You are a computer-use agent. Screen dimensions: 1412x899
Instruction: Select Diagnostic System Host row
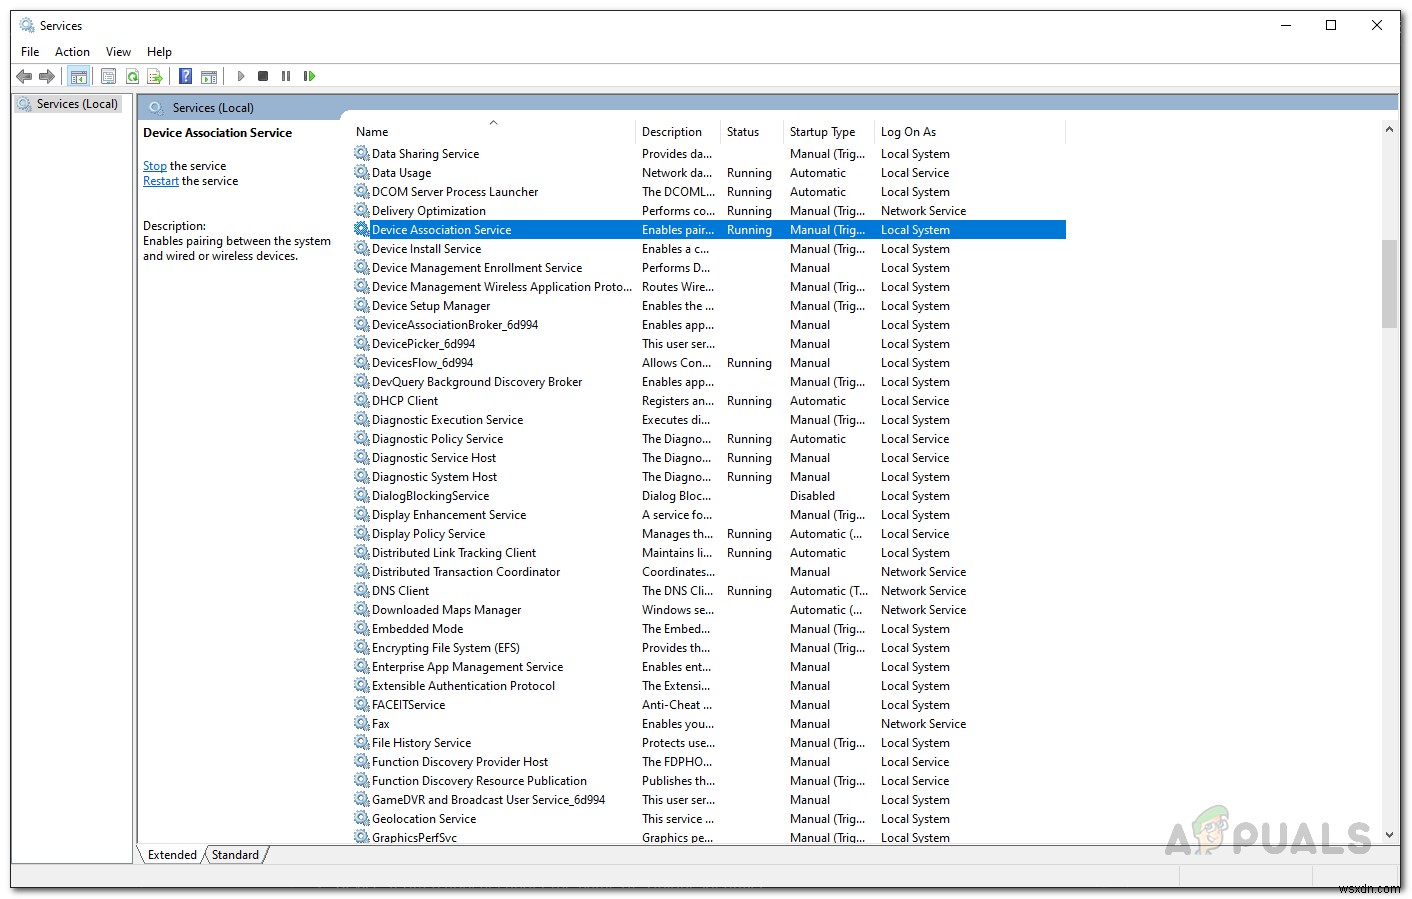(x=709, y=476)
